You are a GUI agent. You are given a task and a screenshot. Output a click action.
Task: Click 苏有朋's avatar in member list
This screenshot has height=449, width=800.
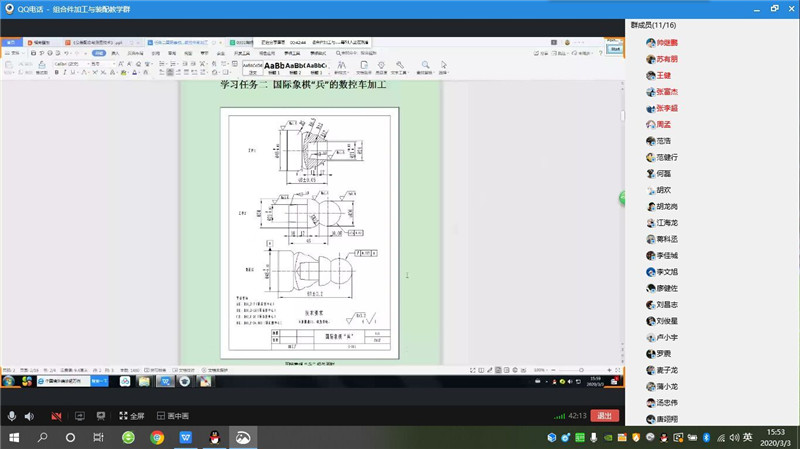point(651,59)
